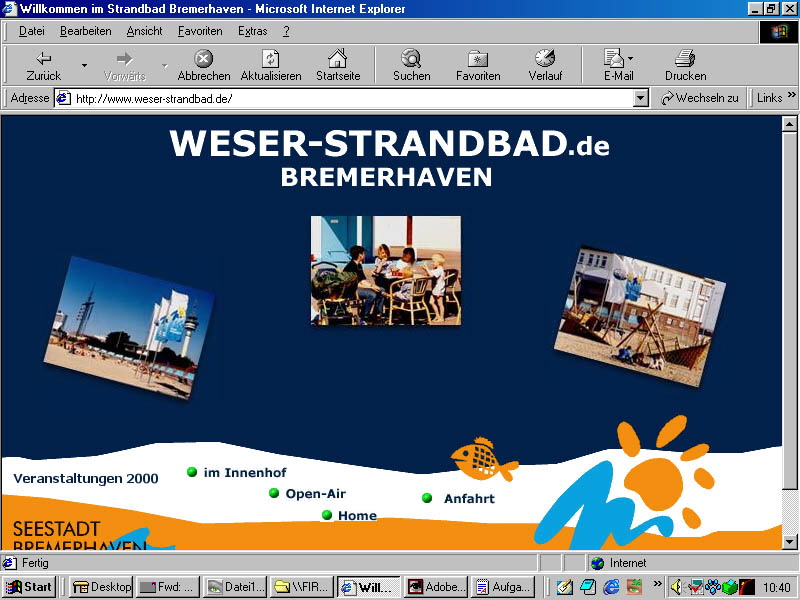This screenshot has height=600, width=800.
Task: Print the page with Drucken
Action: pos(685,66)
